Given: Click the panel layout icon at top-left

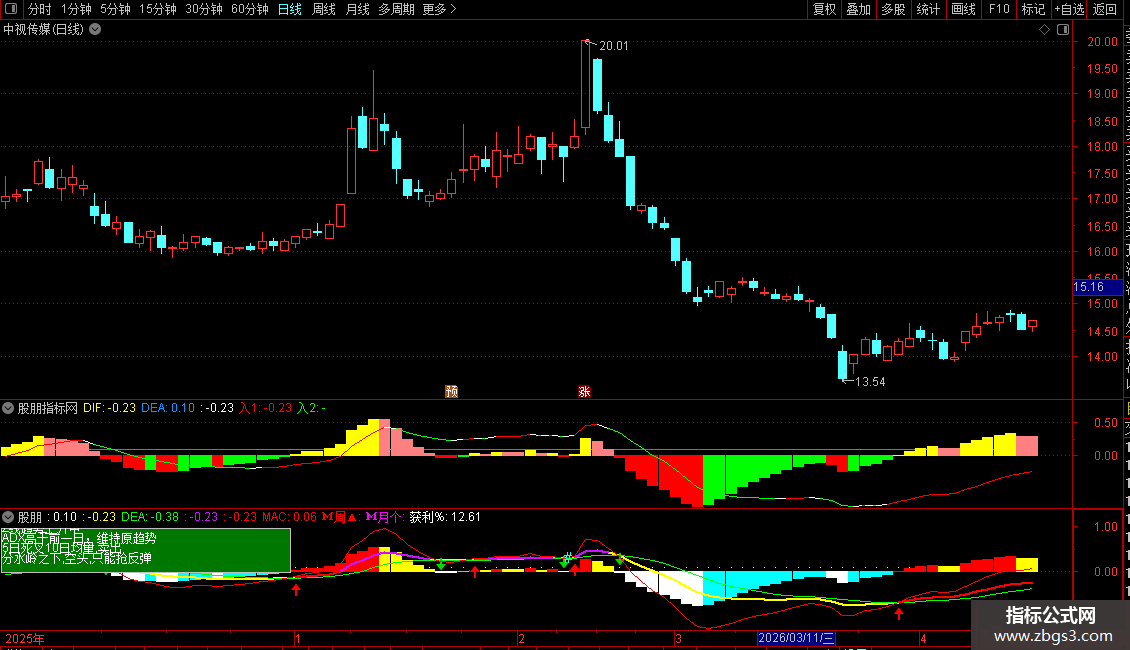Looking at the screenshot, I should [x=11, y=9].
